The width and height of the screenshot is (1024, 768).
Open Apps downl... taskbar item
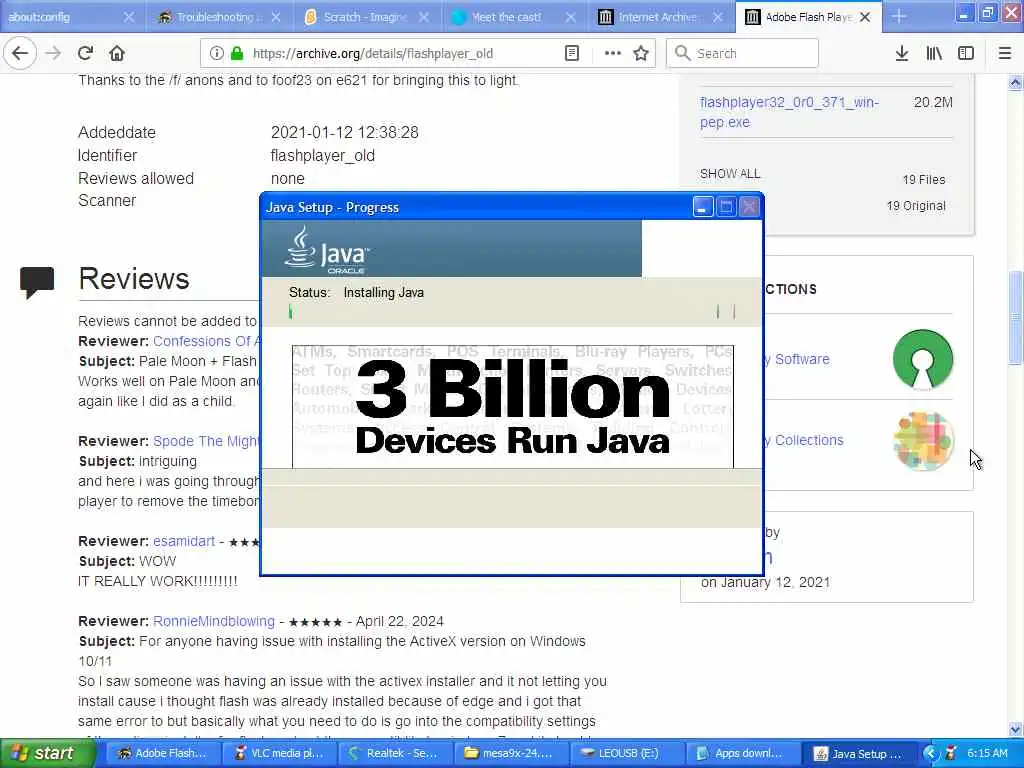(x=742, y=753)
